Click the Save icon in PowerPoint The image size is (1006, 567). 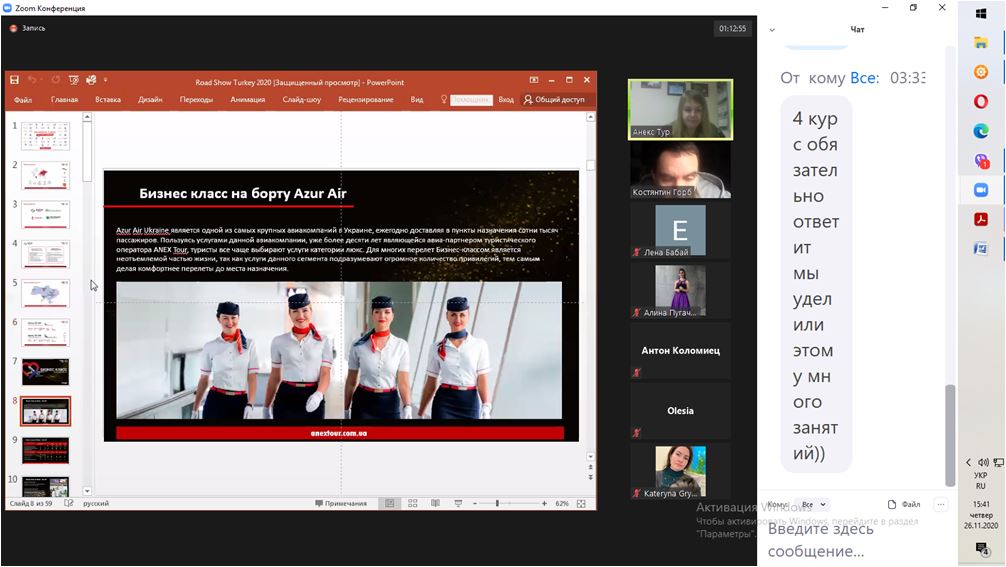pyautogui.click(x=14, y=80)
